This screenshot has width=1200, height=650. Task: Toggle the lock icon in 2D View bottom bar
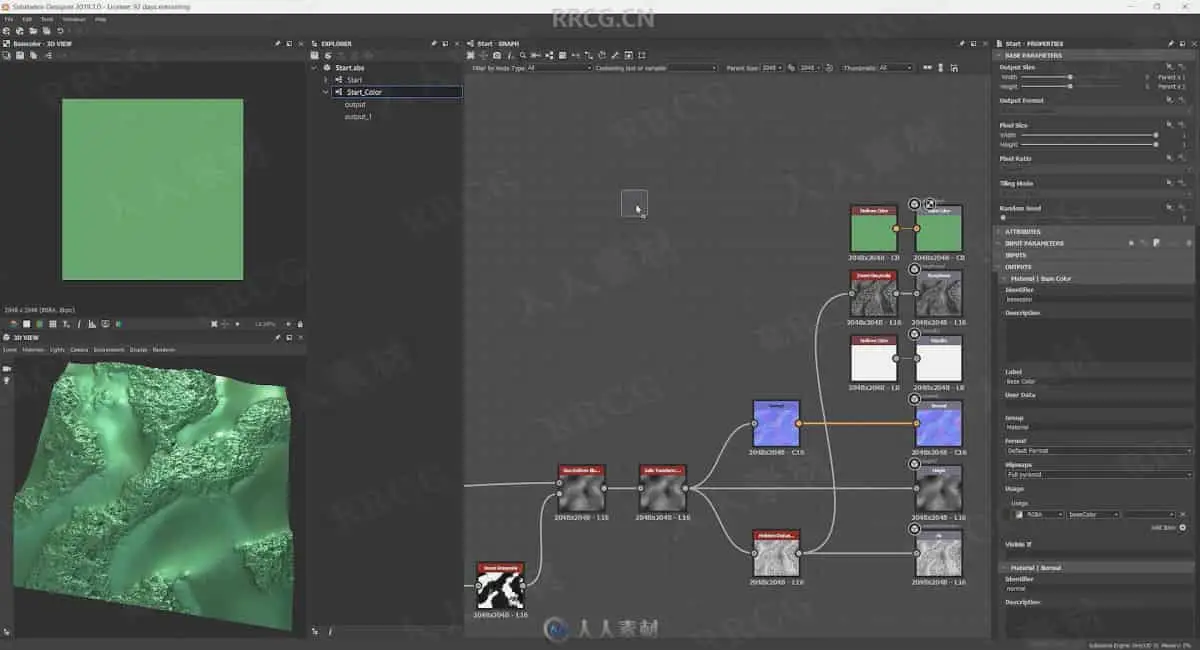click(300, 324)
